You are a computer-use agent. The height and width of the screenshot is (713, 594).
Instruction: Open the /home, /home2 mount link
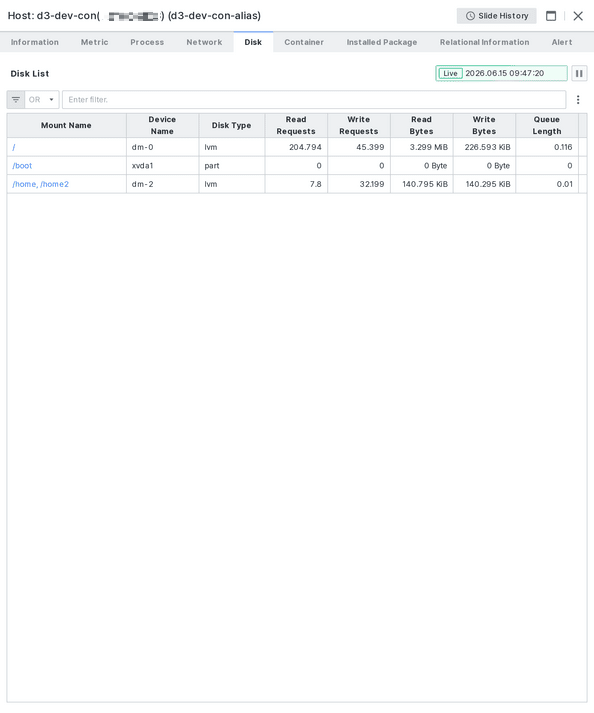point(40,184)
